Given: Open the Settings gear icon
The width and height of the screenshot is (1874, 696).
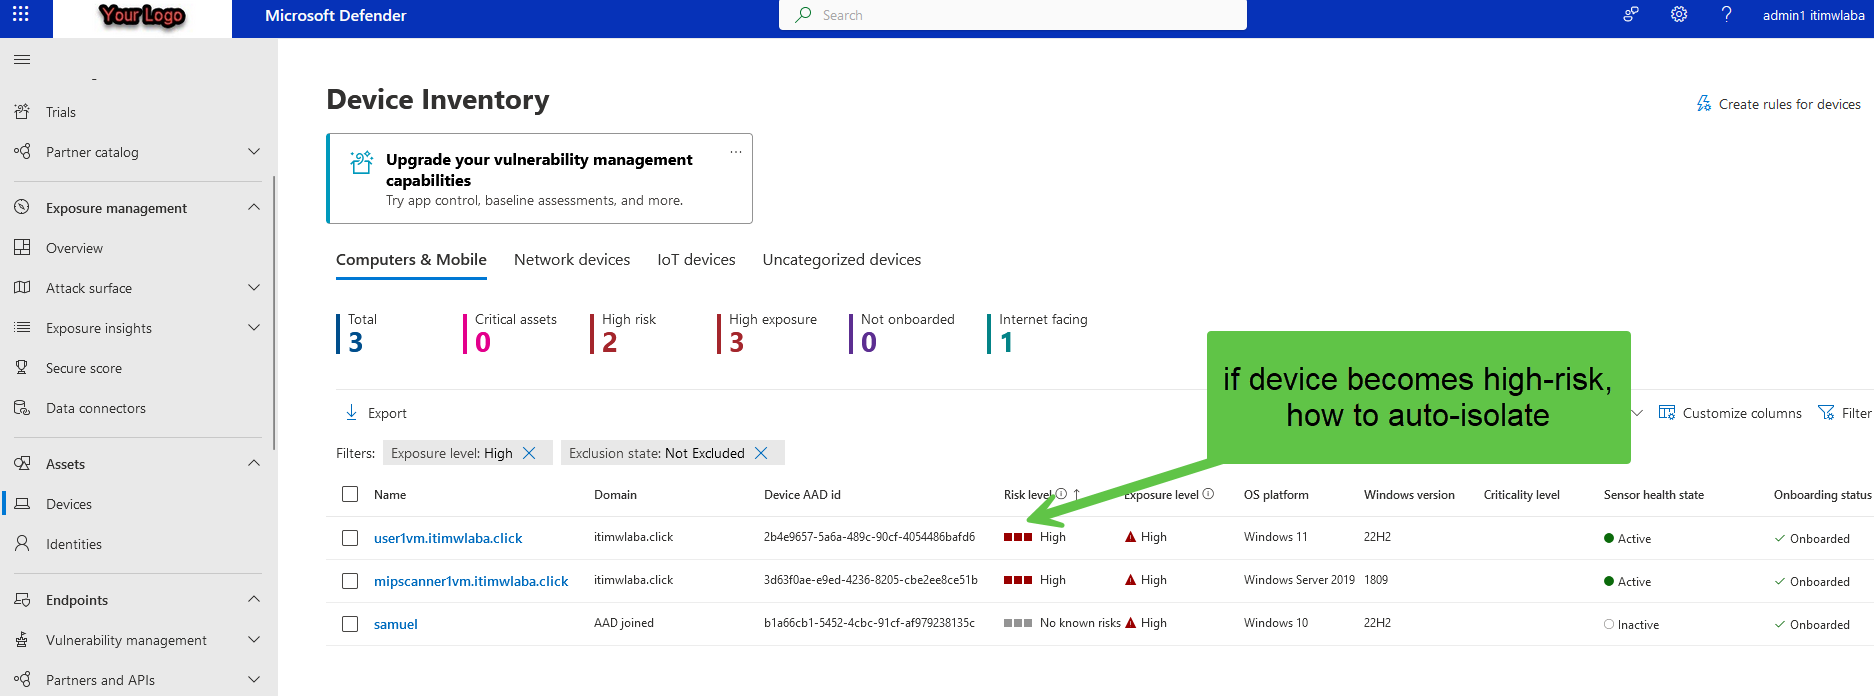Looking at the screenshot, I should click(1679, 14).
